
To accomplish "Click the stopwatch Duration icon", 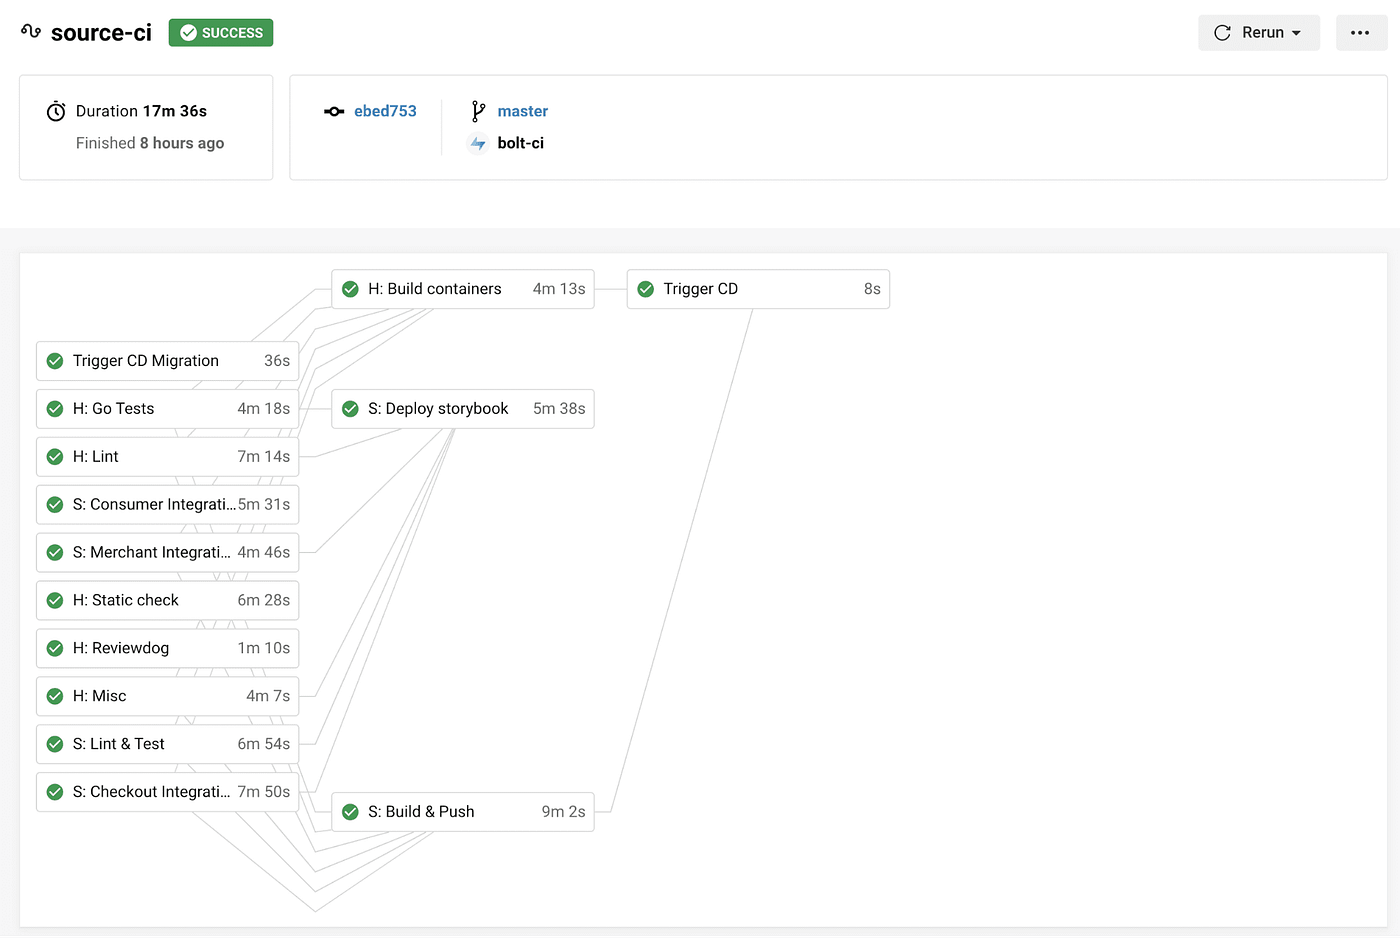I will pyautogui.click(x=56, y=111).
